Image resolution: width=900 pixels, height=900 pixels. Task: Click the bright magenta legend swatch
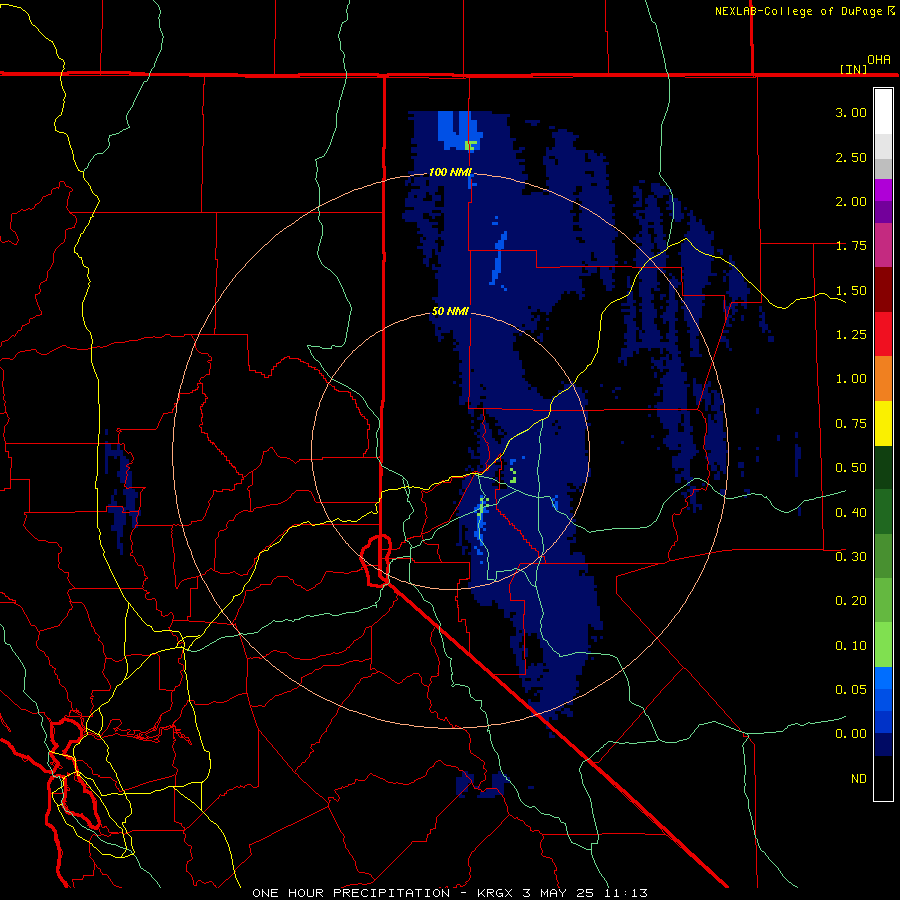[x=883, y=190]
